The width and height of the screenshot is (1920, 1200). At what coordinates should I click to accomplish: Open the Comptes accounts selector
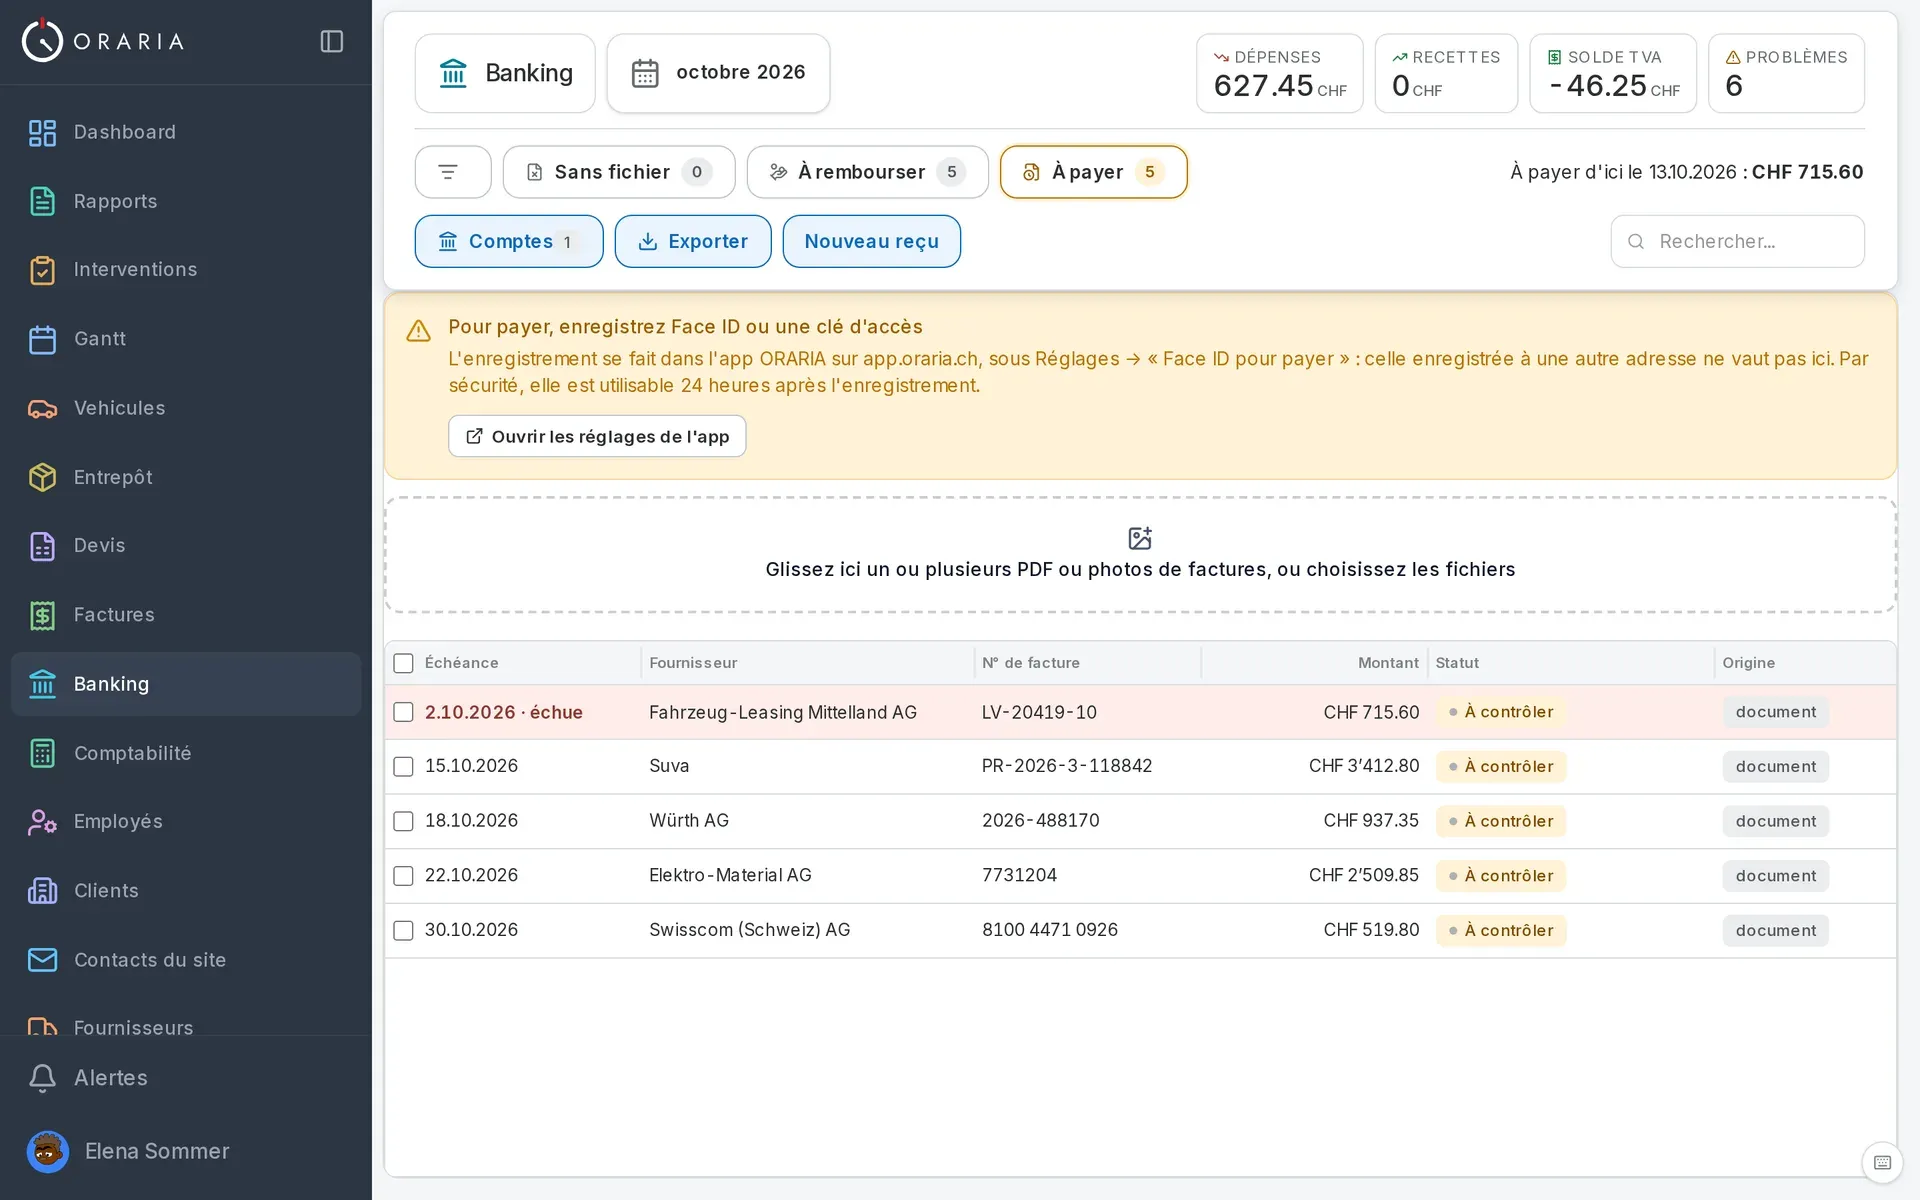[x=509, y=241]
